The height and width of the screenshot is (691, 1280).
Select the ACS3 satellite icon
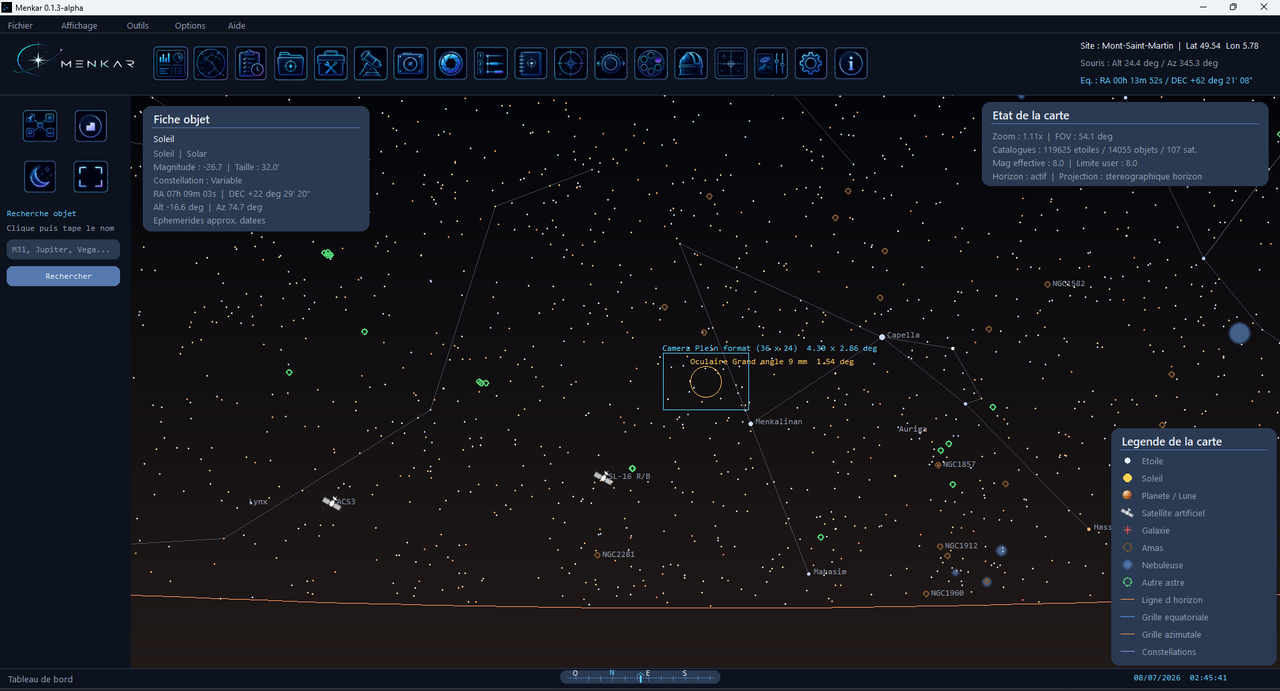click(x=331, y=503)
